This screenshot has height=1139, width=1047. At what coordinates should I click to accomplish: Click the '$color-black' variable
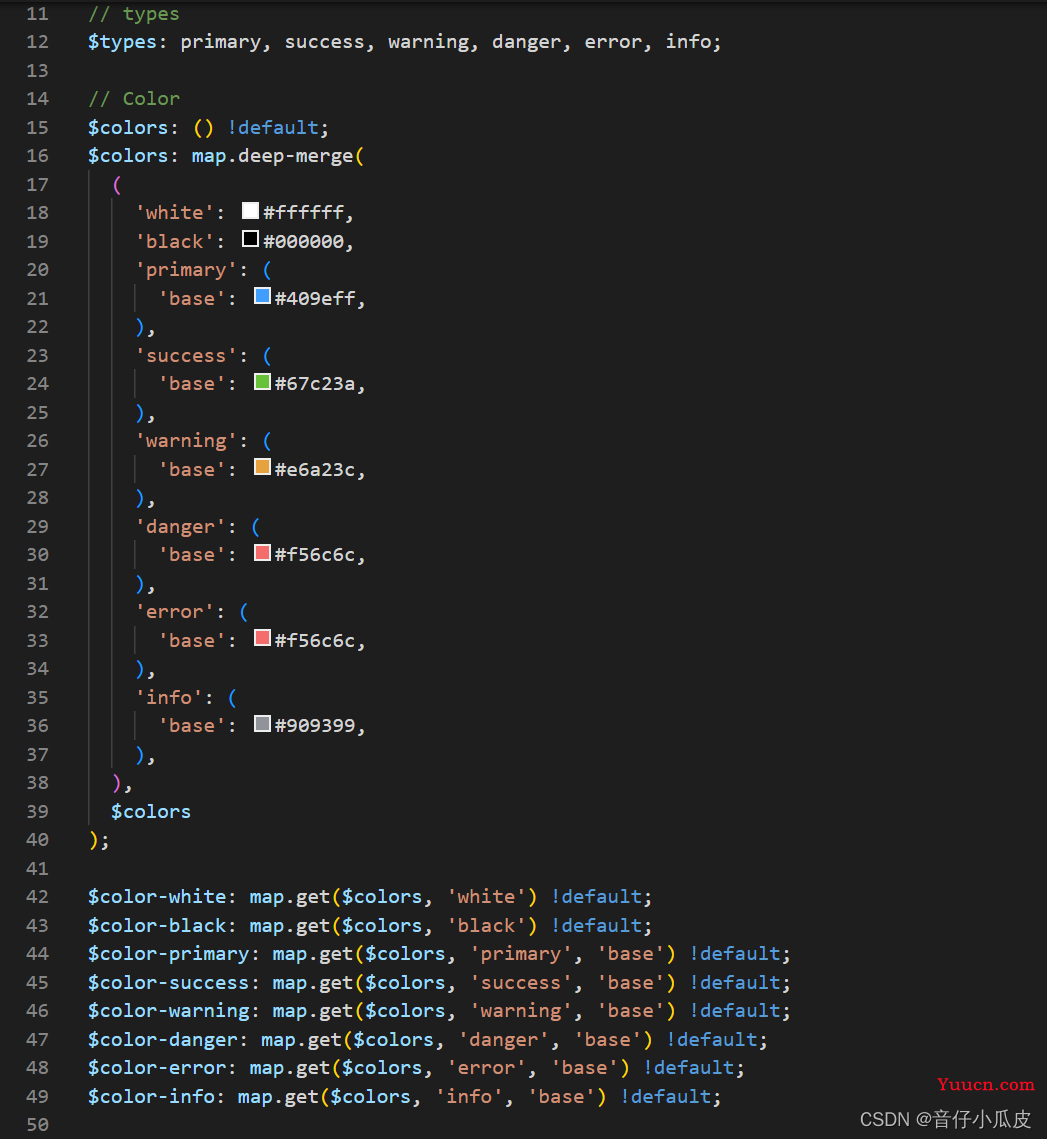click(157, 925)
